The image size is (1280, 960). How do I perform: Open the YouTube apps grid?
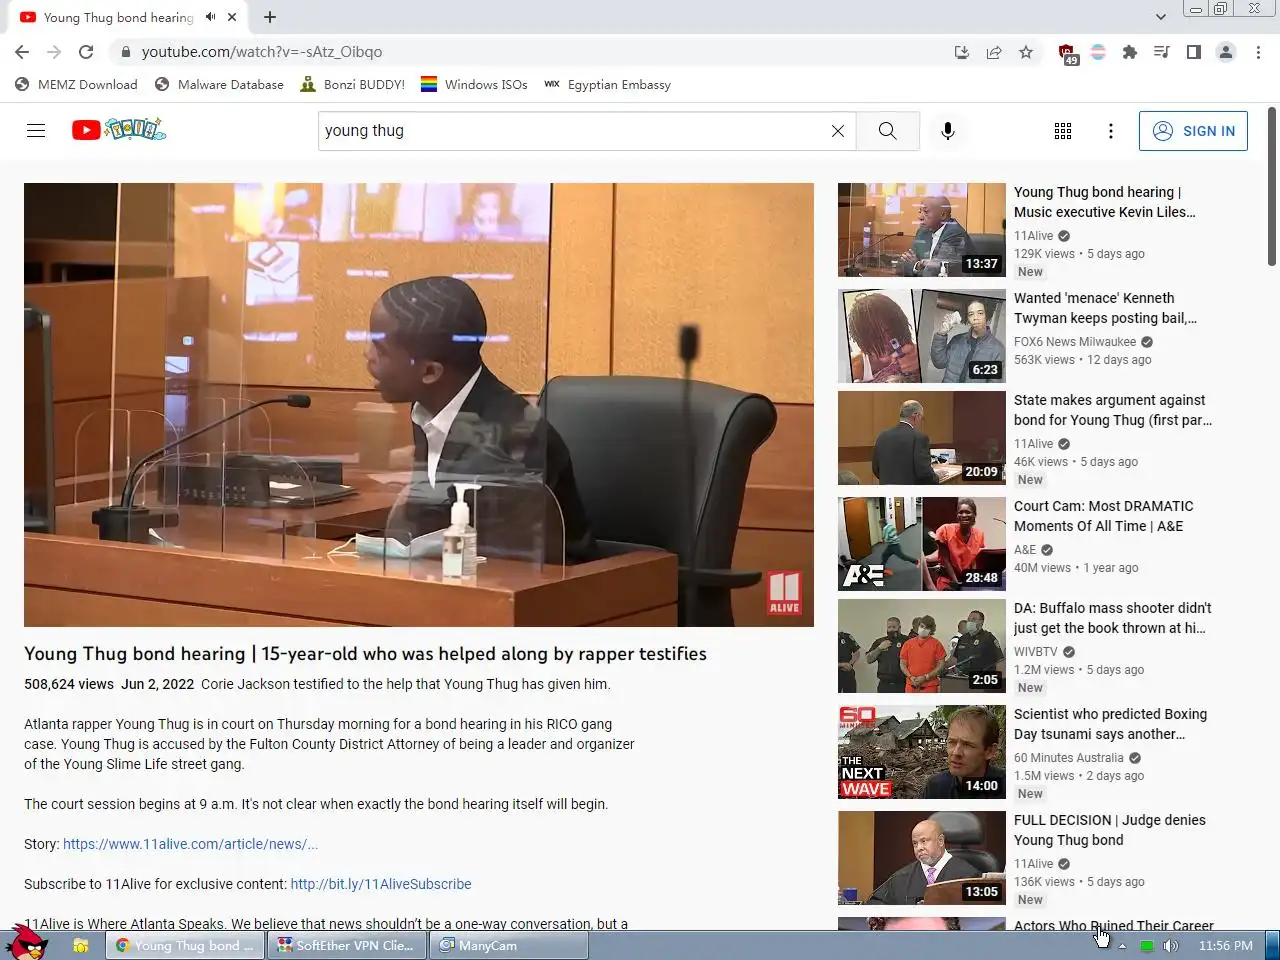(x=1063, y=131)
